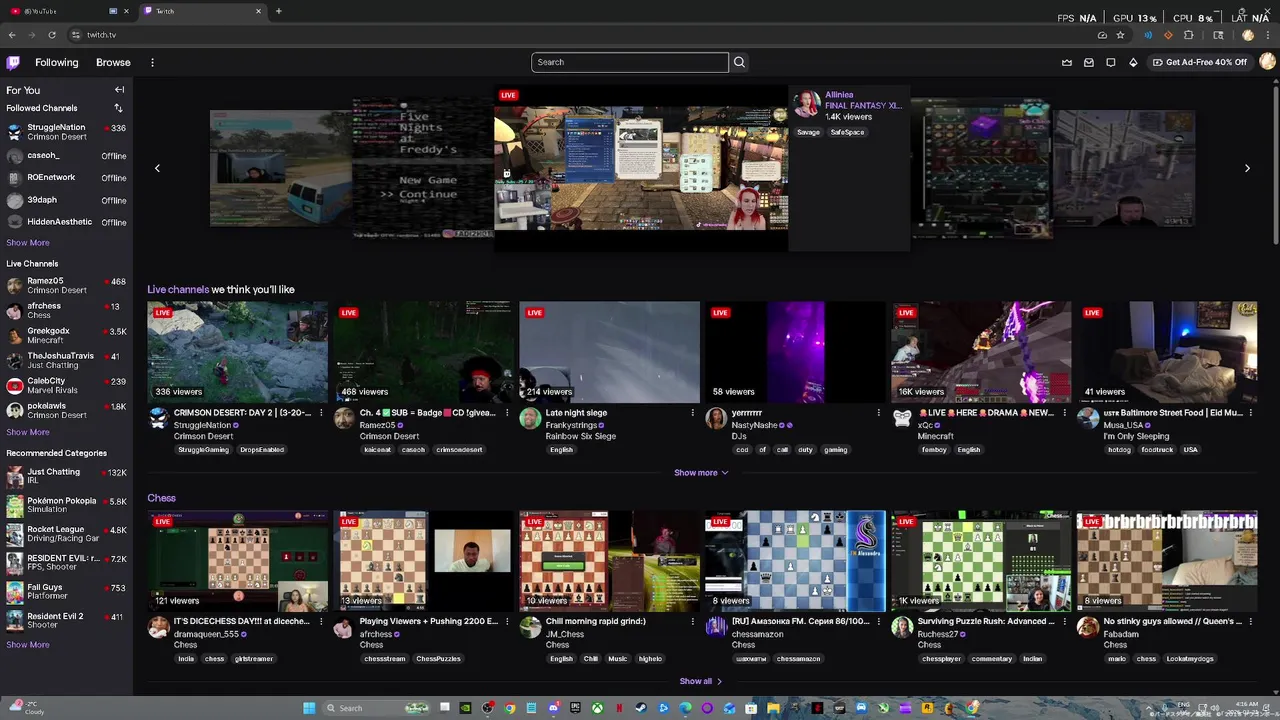Open site info dropdown in address bar
The height and width of the screenshot is (720, 1280).
tap(75, 35)
